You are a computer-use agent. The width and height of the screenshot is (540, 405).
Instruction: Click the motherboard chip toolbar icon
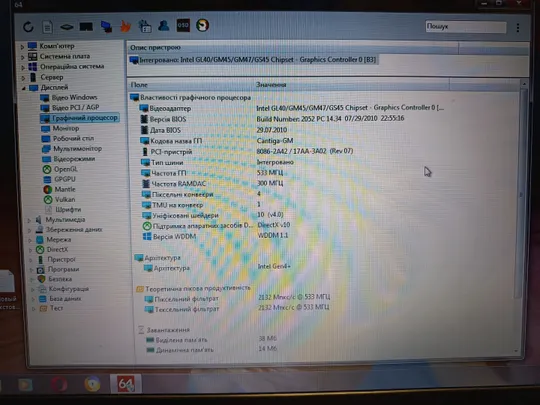[66, 27]
